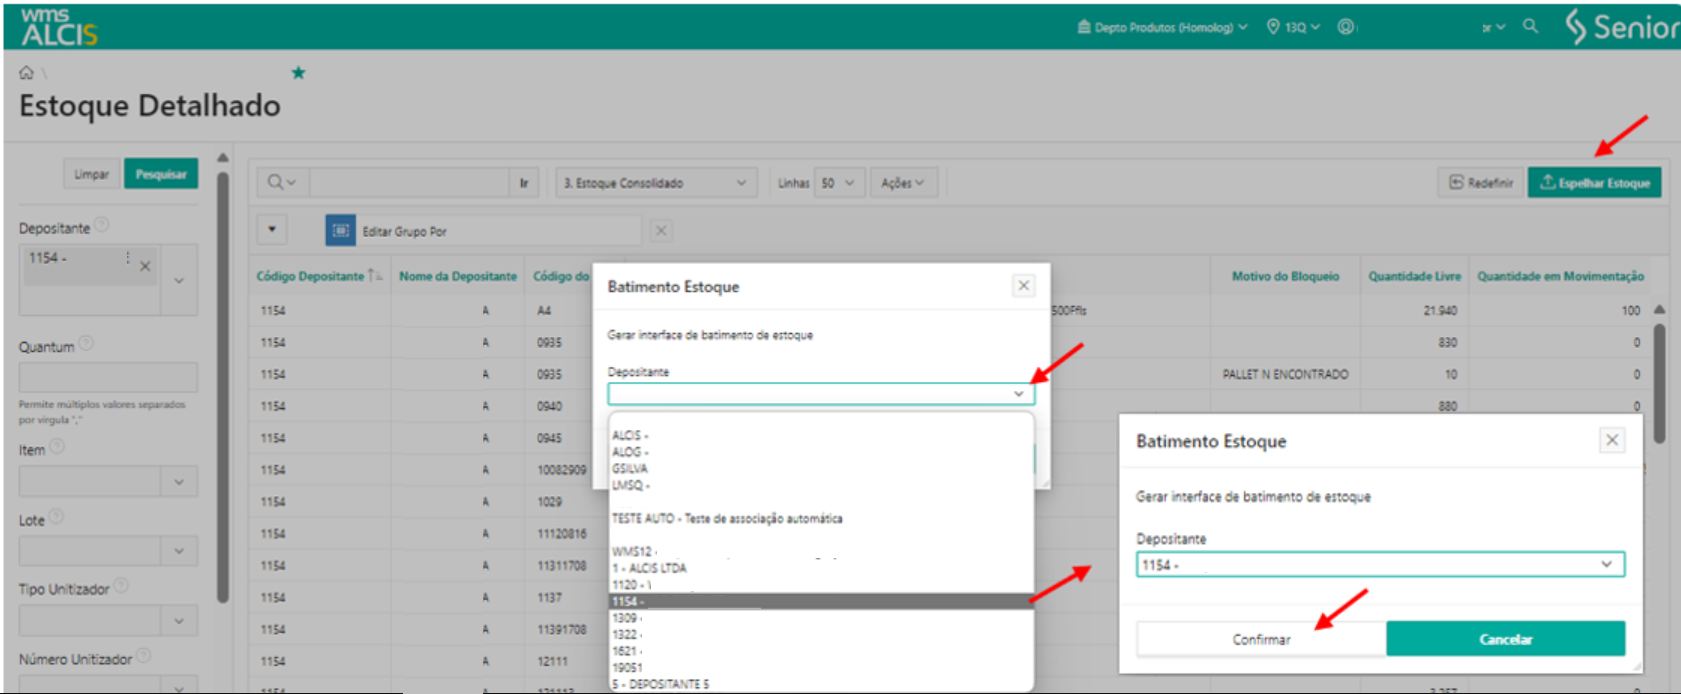Open Depositante 1154 combo in right dialog
The width and height of the screenshot is (1681, 694).
pyautogui.click(x=1380, y=565)
